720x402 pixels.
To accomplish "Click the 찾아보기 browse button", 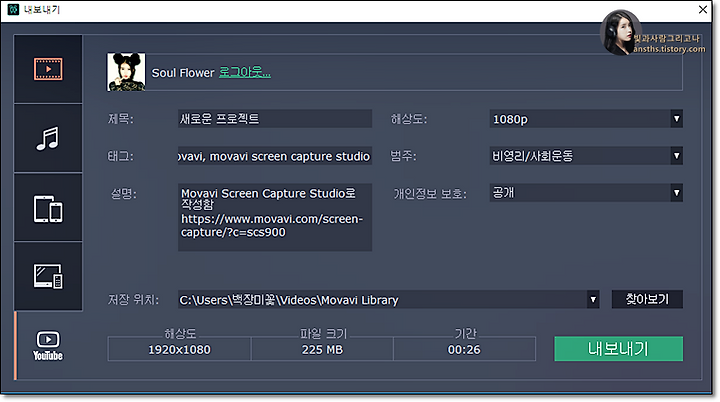I will click(647, 299).
